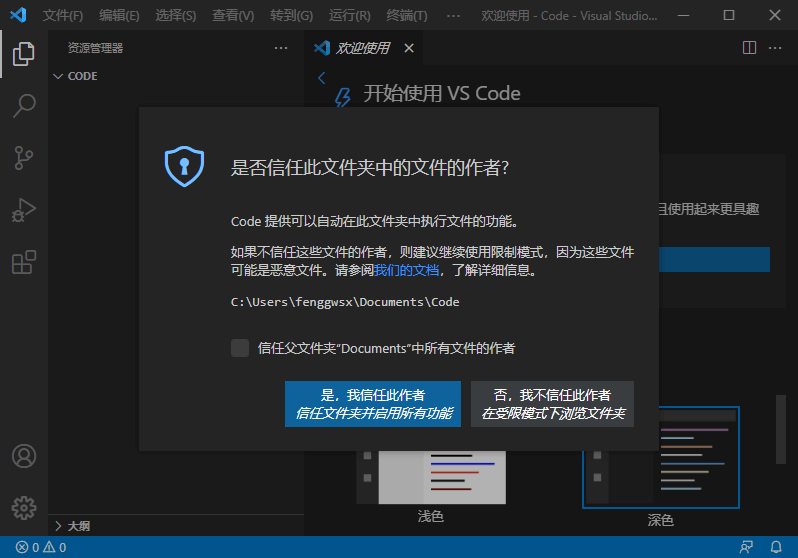Image resolution: width=798 pixels, height=558 pixels.
Task: Open the 我们的文档 link
Action: 406,270
